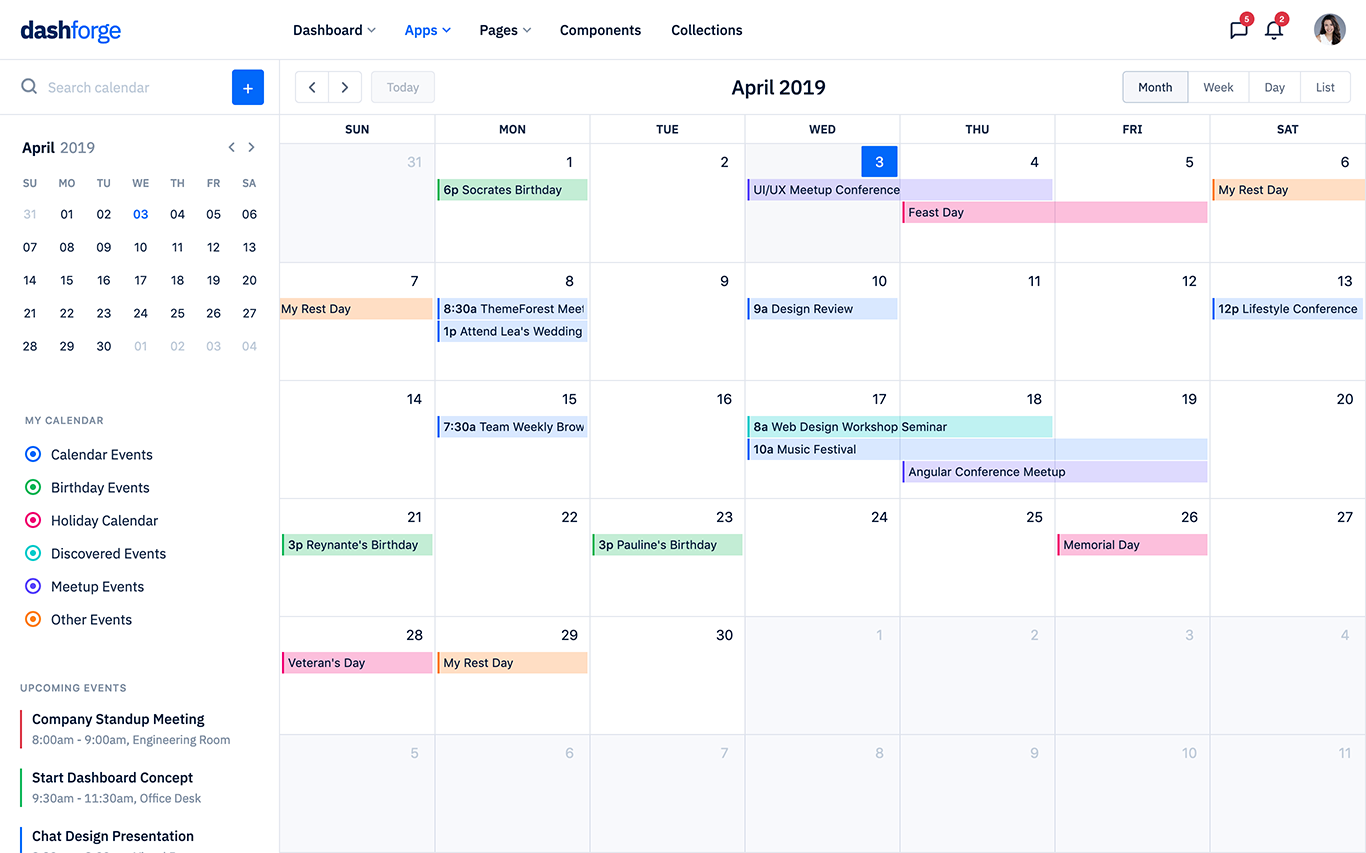Screen dimensions: 1366x853
Task: Open the Components navigation link
Action: point(600,30)
